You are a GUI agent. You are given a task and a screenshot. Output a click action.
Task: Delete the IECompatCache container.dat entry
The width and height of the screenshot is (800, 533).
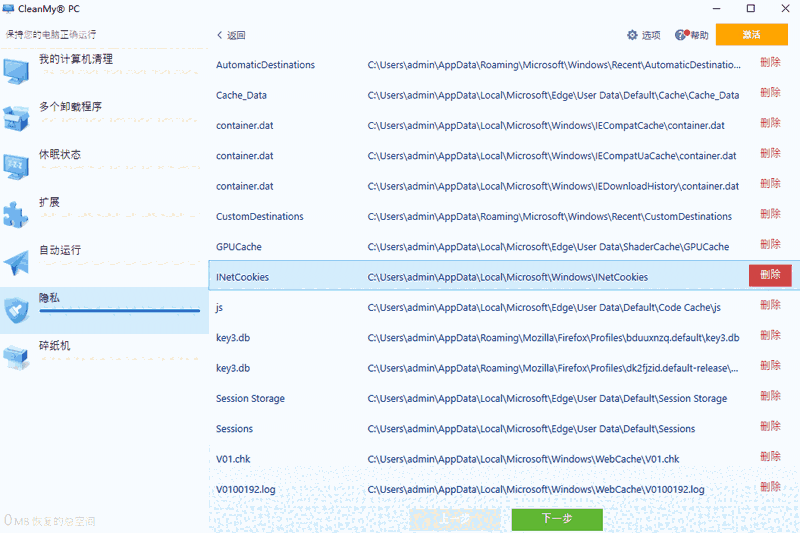point(770,123)
